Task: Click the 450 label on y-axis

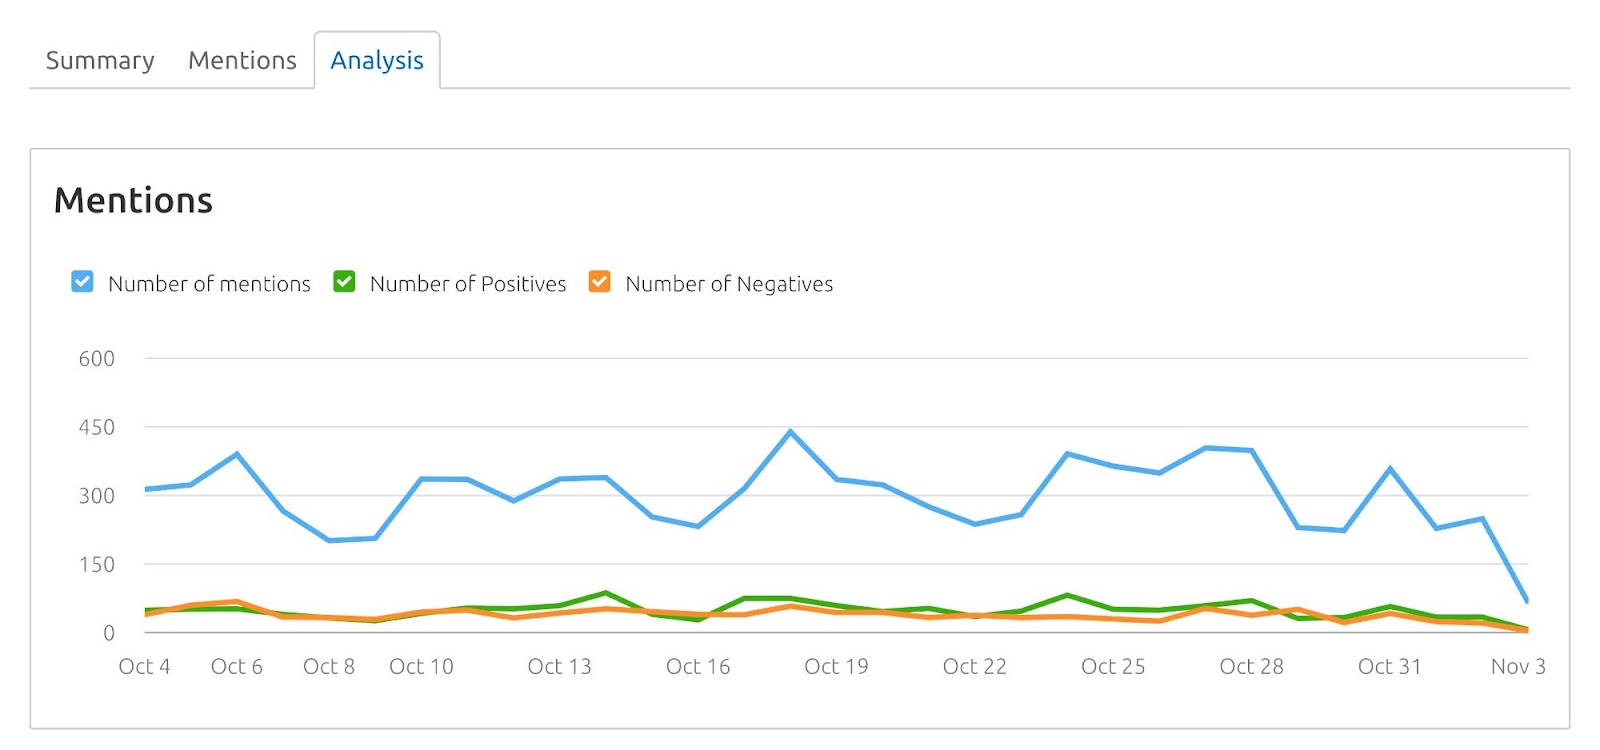Action: pos(96,427)
